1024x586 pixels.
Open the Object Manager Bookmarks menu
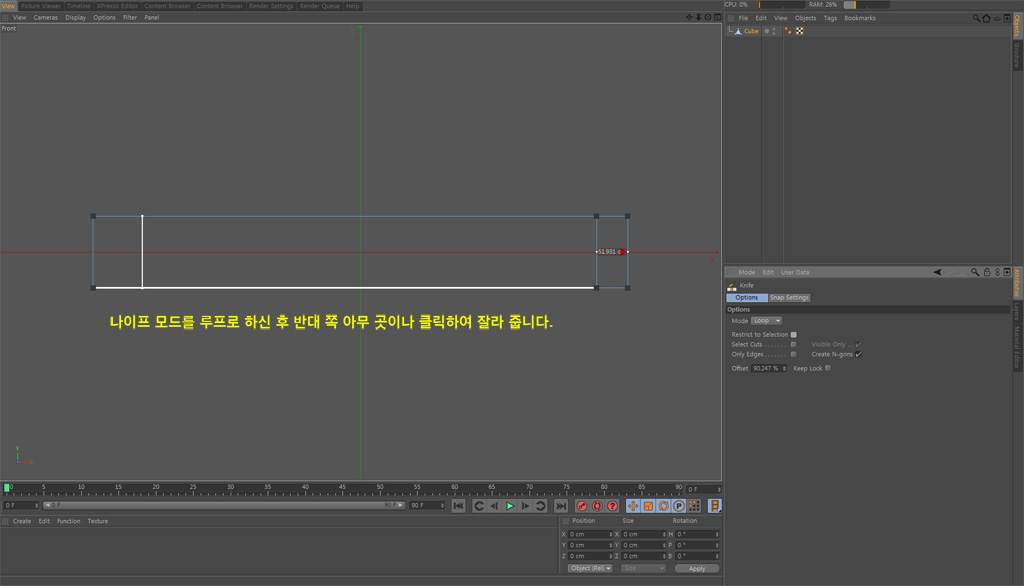click(x=859, y=18)
